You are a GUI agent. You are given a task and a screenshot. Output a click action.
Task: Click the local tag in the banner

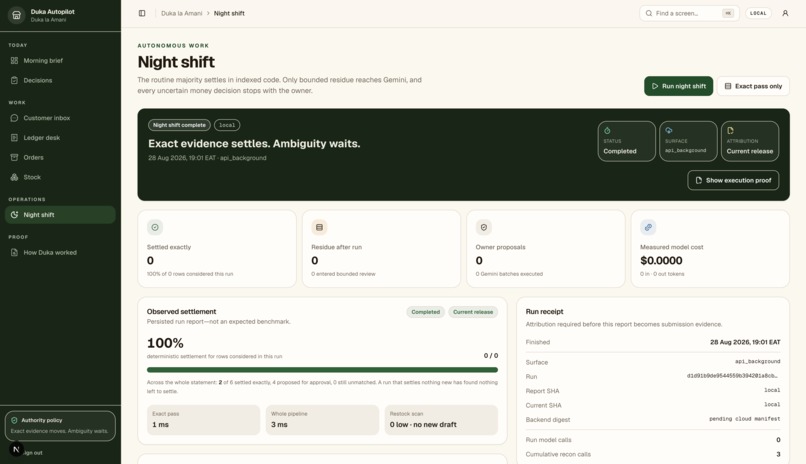(227, 125)
